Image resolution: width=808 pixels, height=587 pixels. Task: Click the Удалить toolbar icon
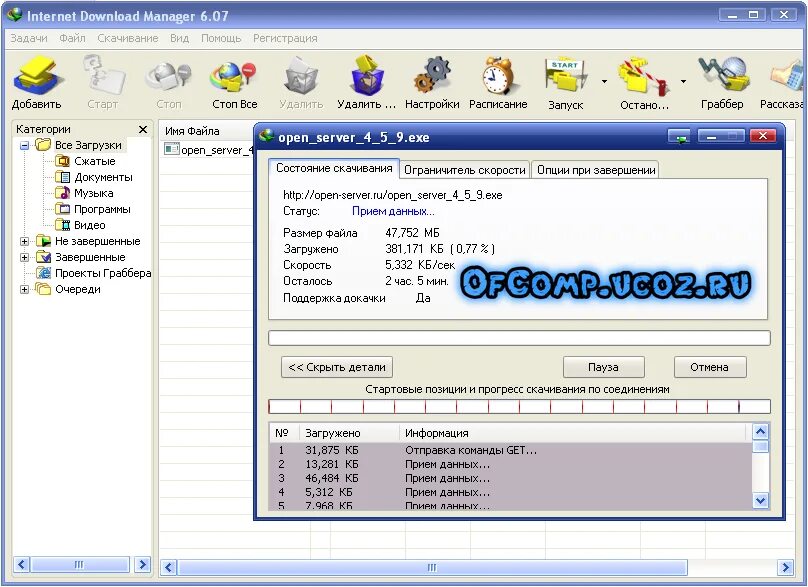coord(301,76)
